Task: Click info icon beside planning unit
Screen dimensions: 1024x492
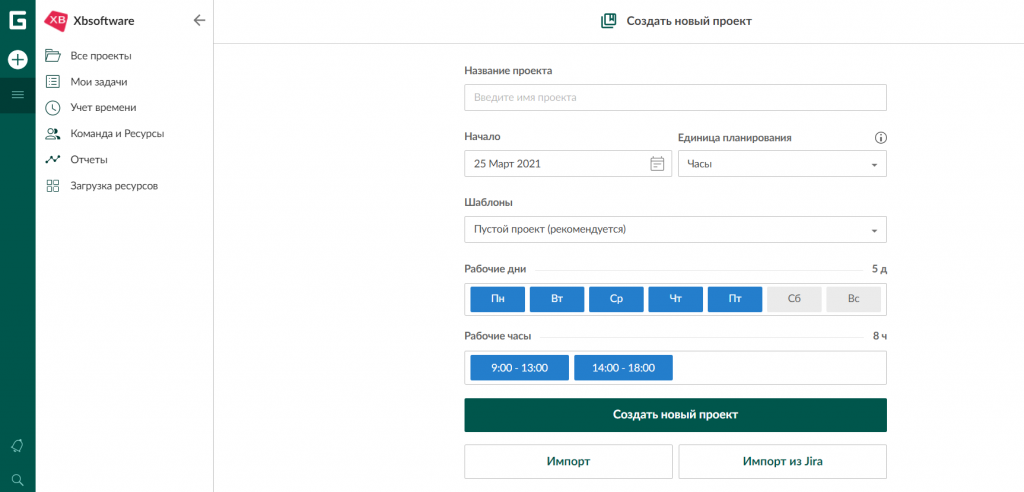Action: coord(881,138)
